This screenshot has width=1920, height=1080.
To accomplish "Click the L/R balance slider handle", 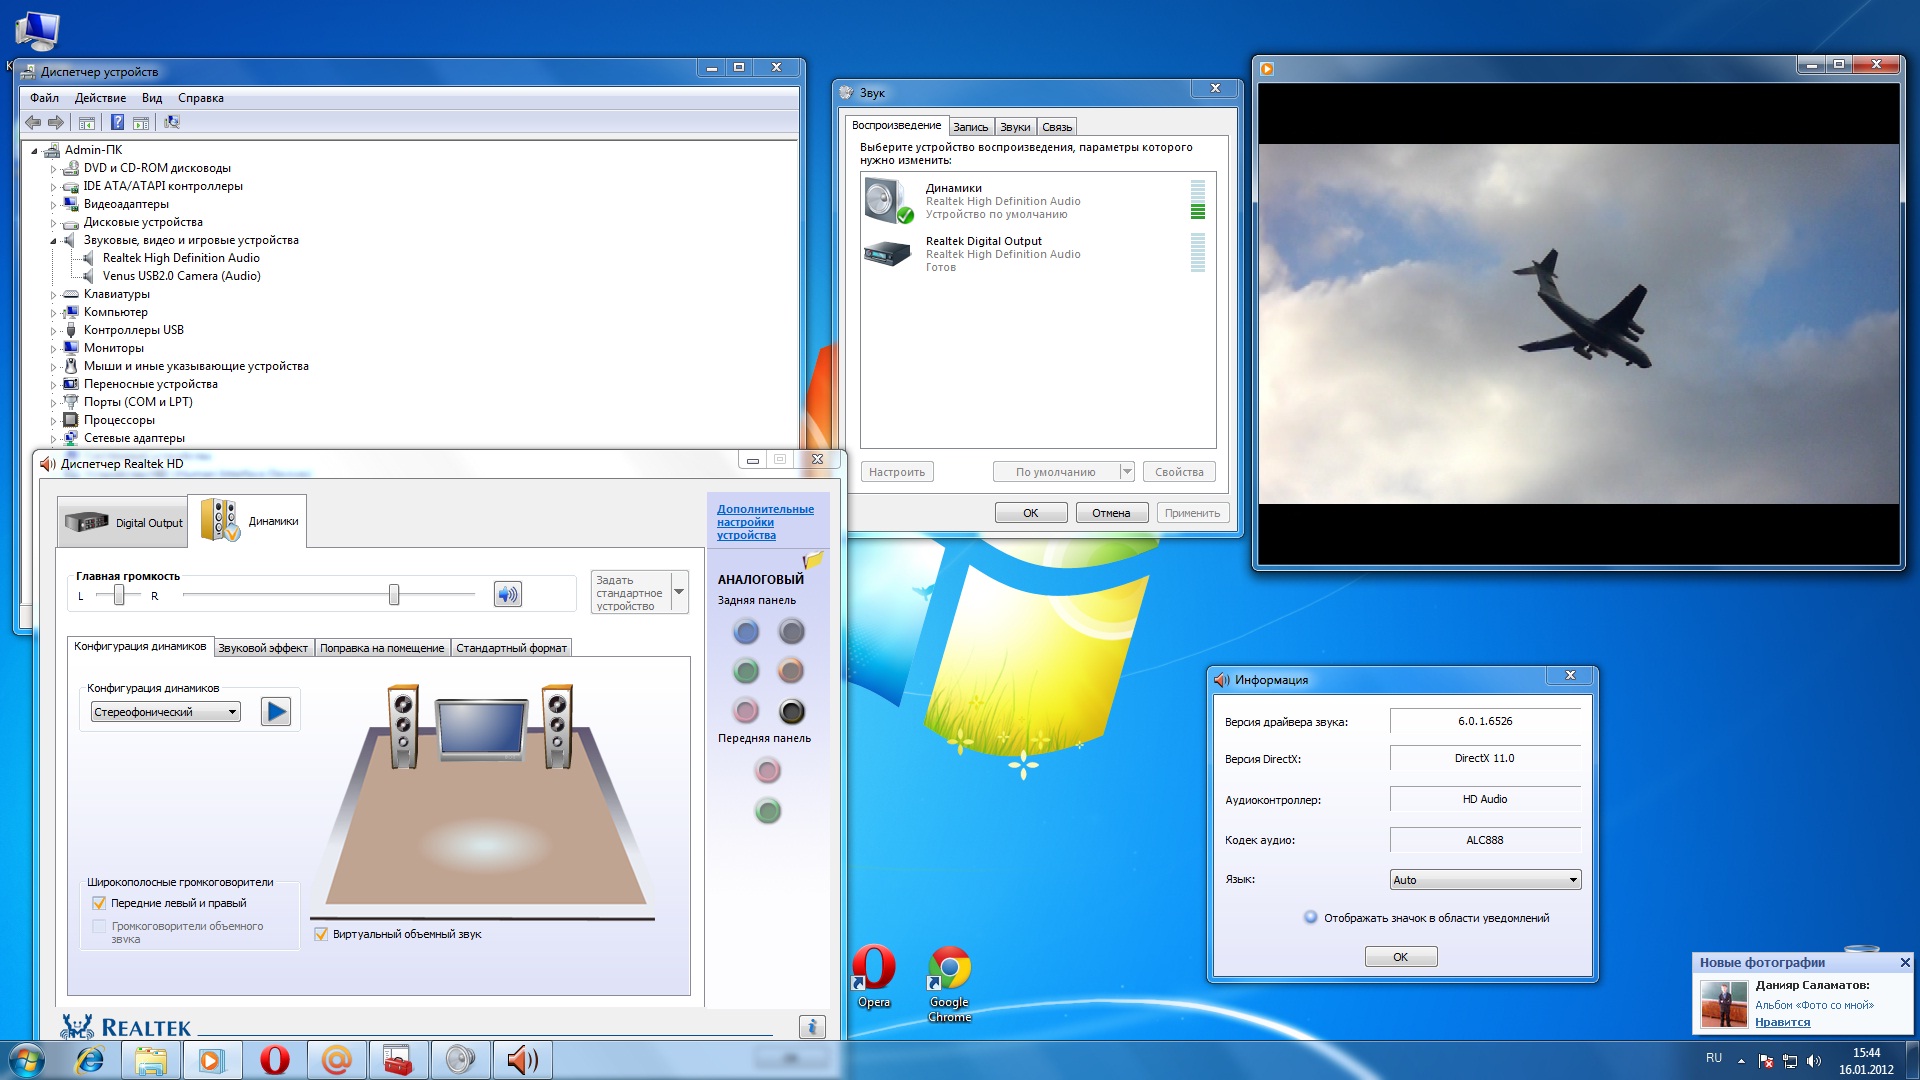I will coord(119,595).
